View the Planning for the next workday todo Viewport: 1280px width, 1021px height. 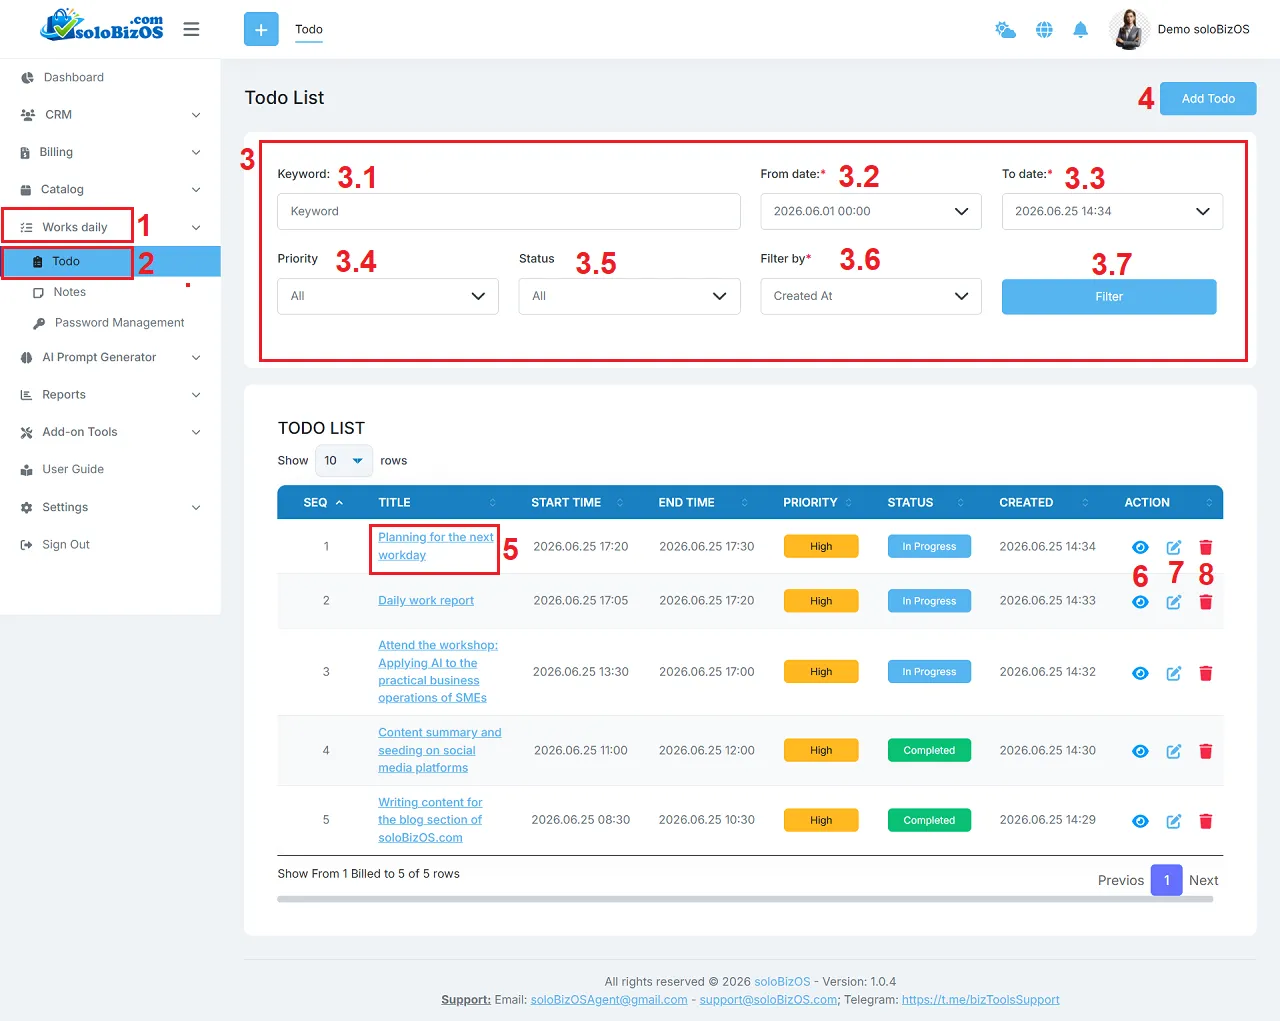point(1140,547)
